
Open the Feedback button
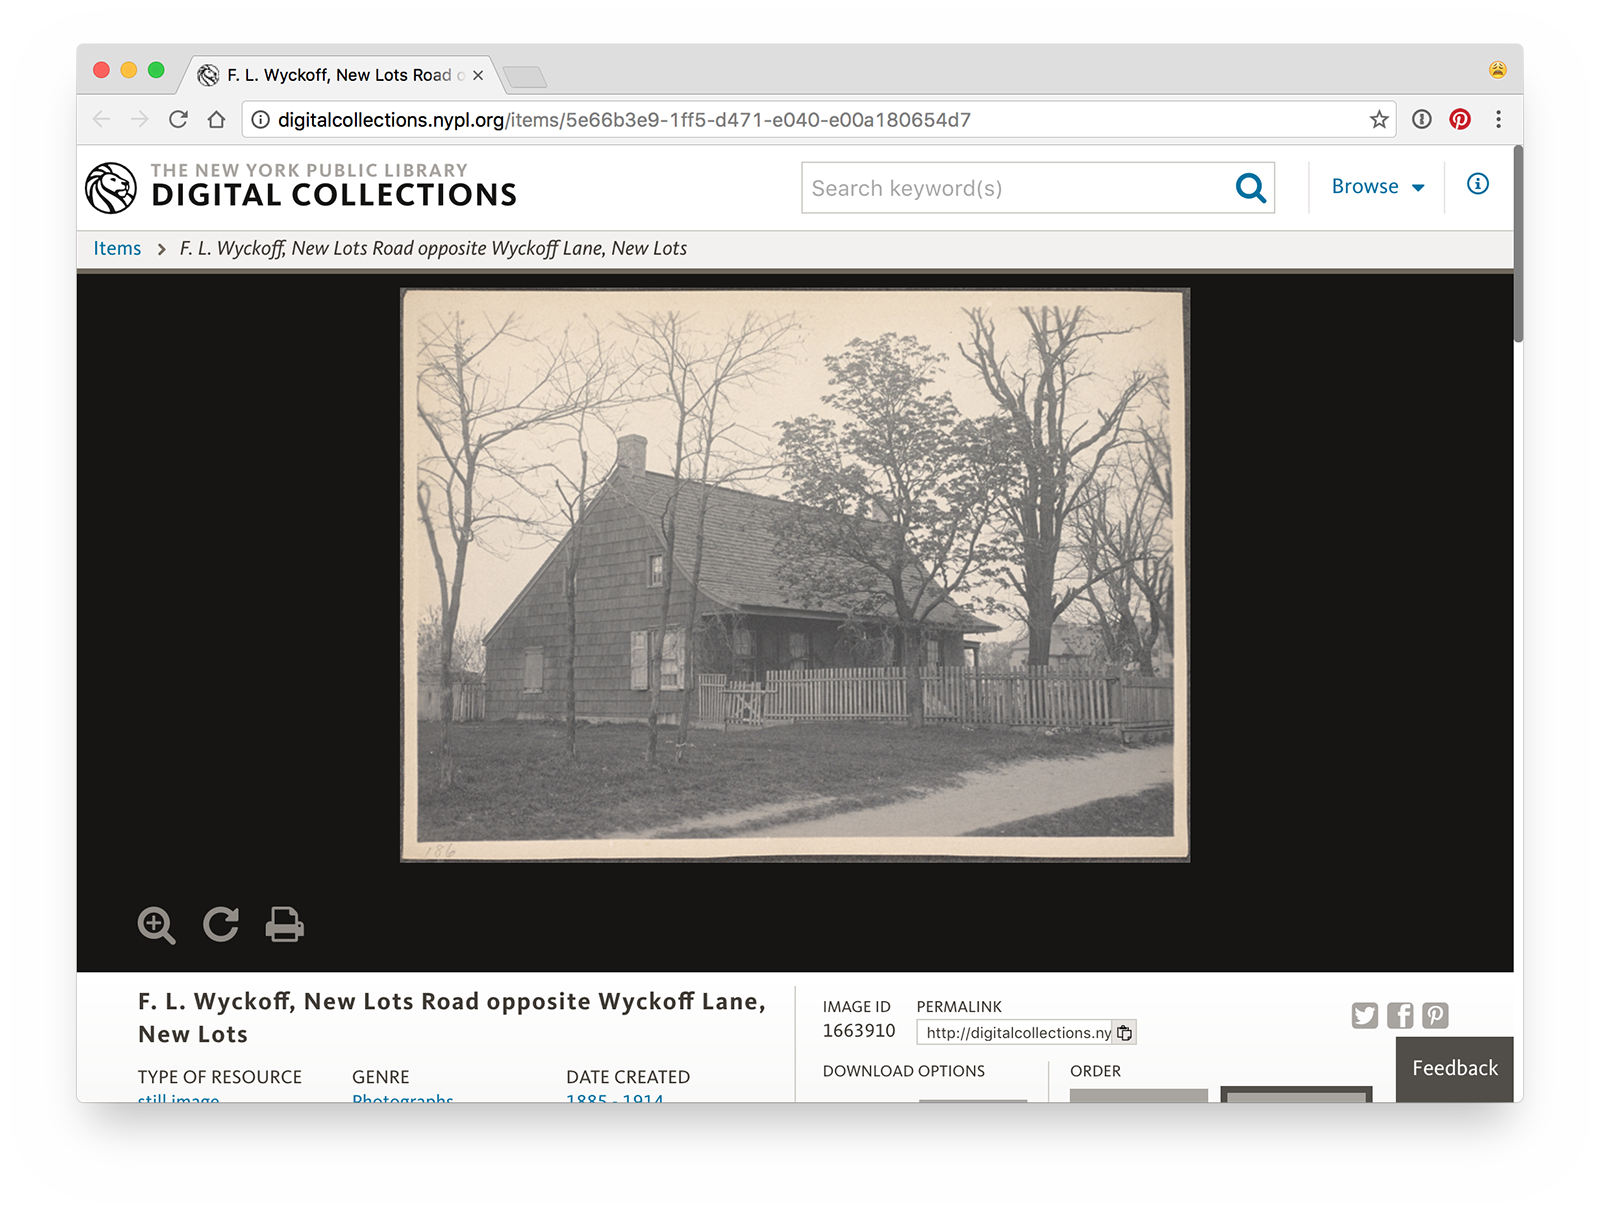(x=1455, y=1069)
